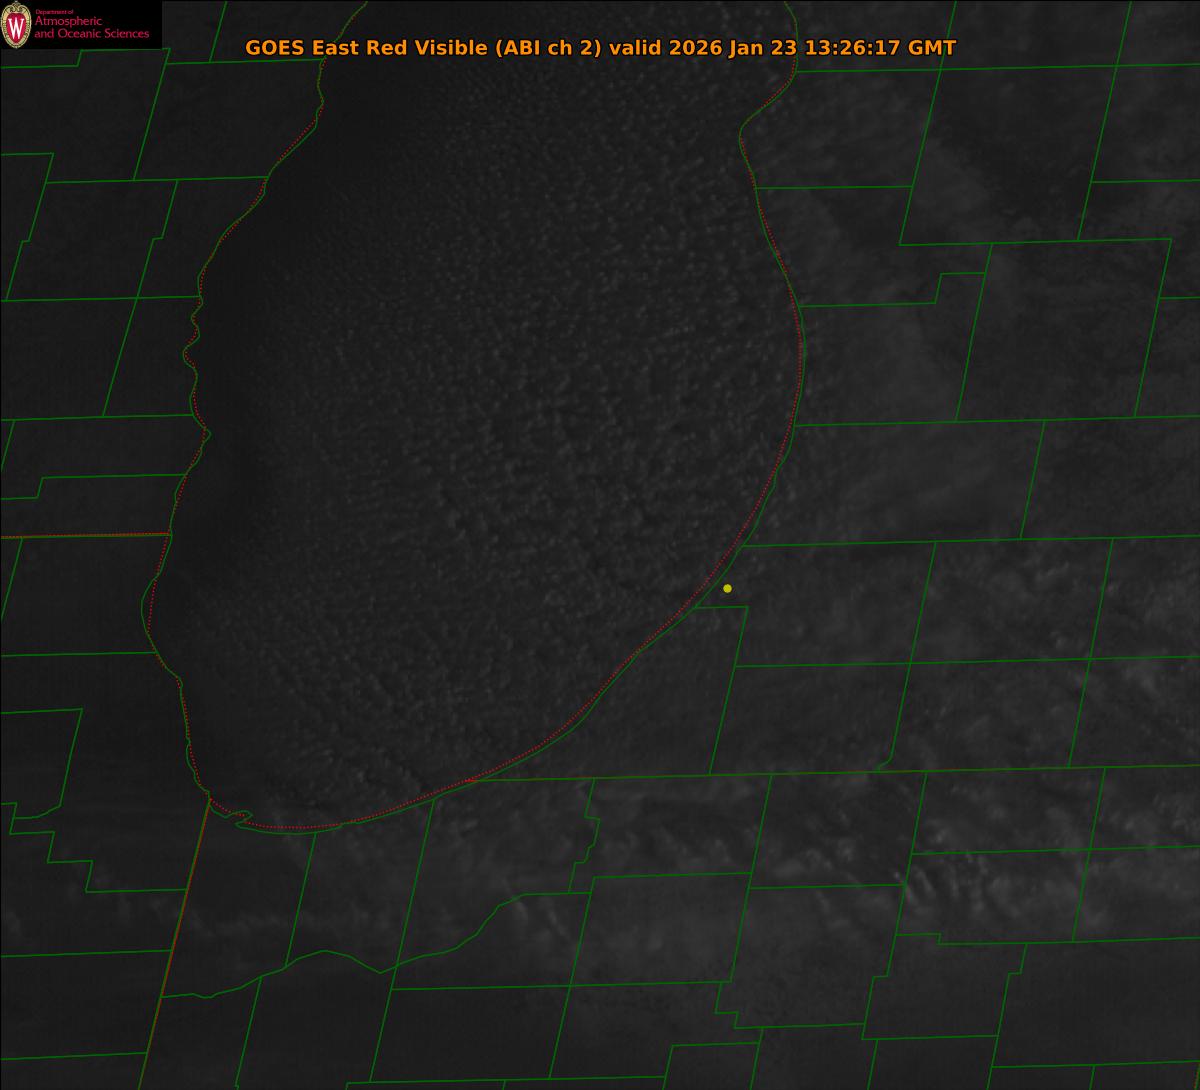Click the jagged point on the western lakeshore
Viewport: 1200px width, 1090px height.
tap(206, 432)
